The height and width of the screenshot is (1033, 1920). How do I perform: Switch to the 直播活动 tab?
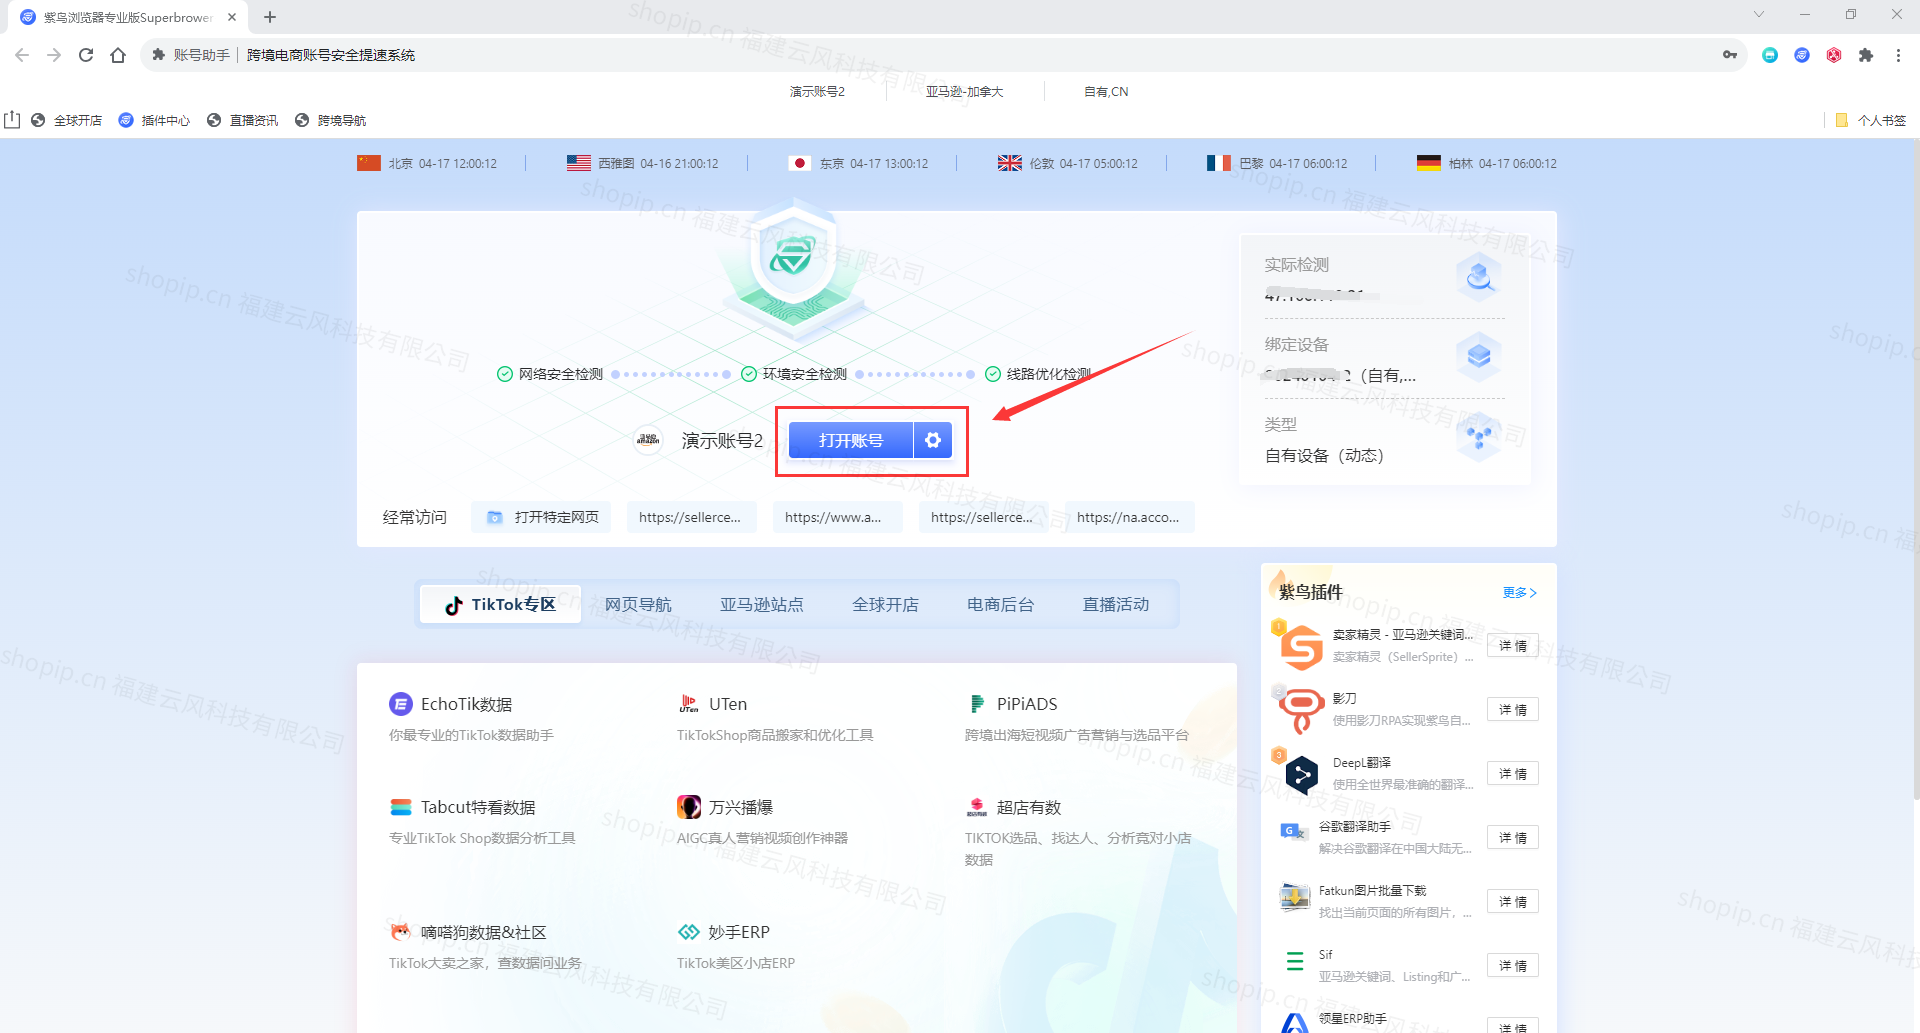(1116, 604)
